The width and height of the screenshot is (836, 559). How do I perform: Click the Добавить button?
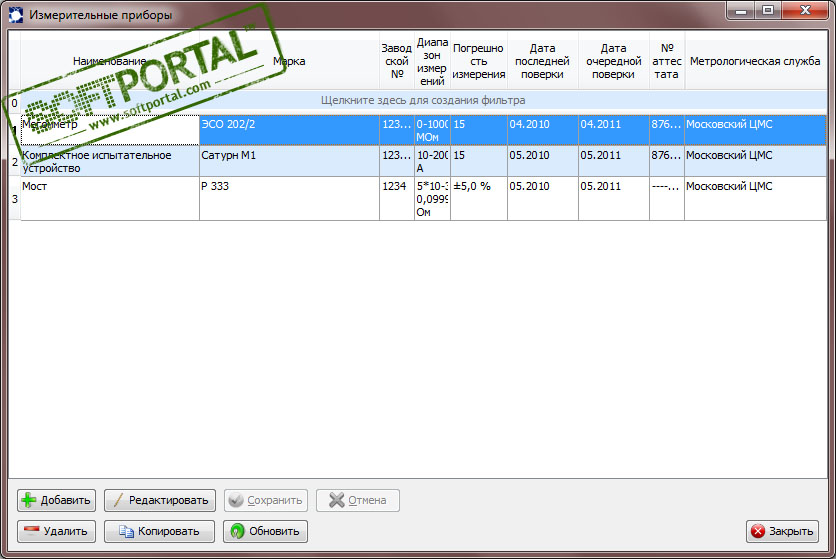(57, 500)
